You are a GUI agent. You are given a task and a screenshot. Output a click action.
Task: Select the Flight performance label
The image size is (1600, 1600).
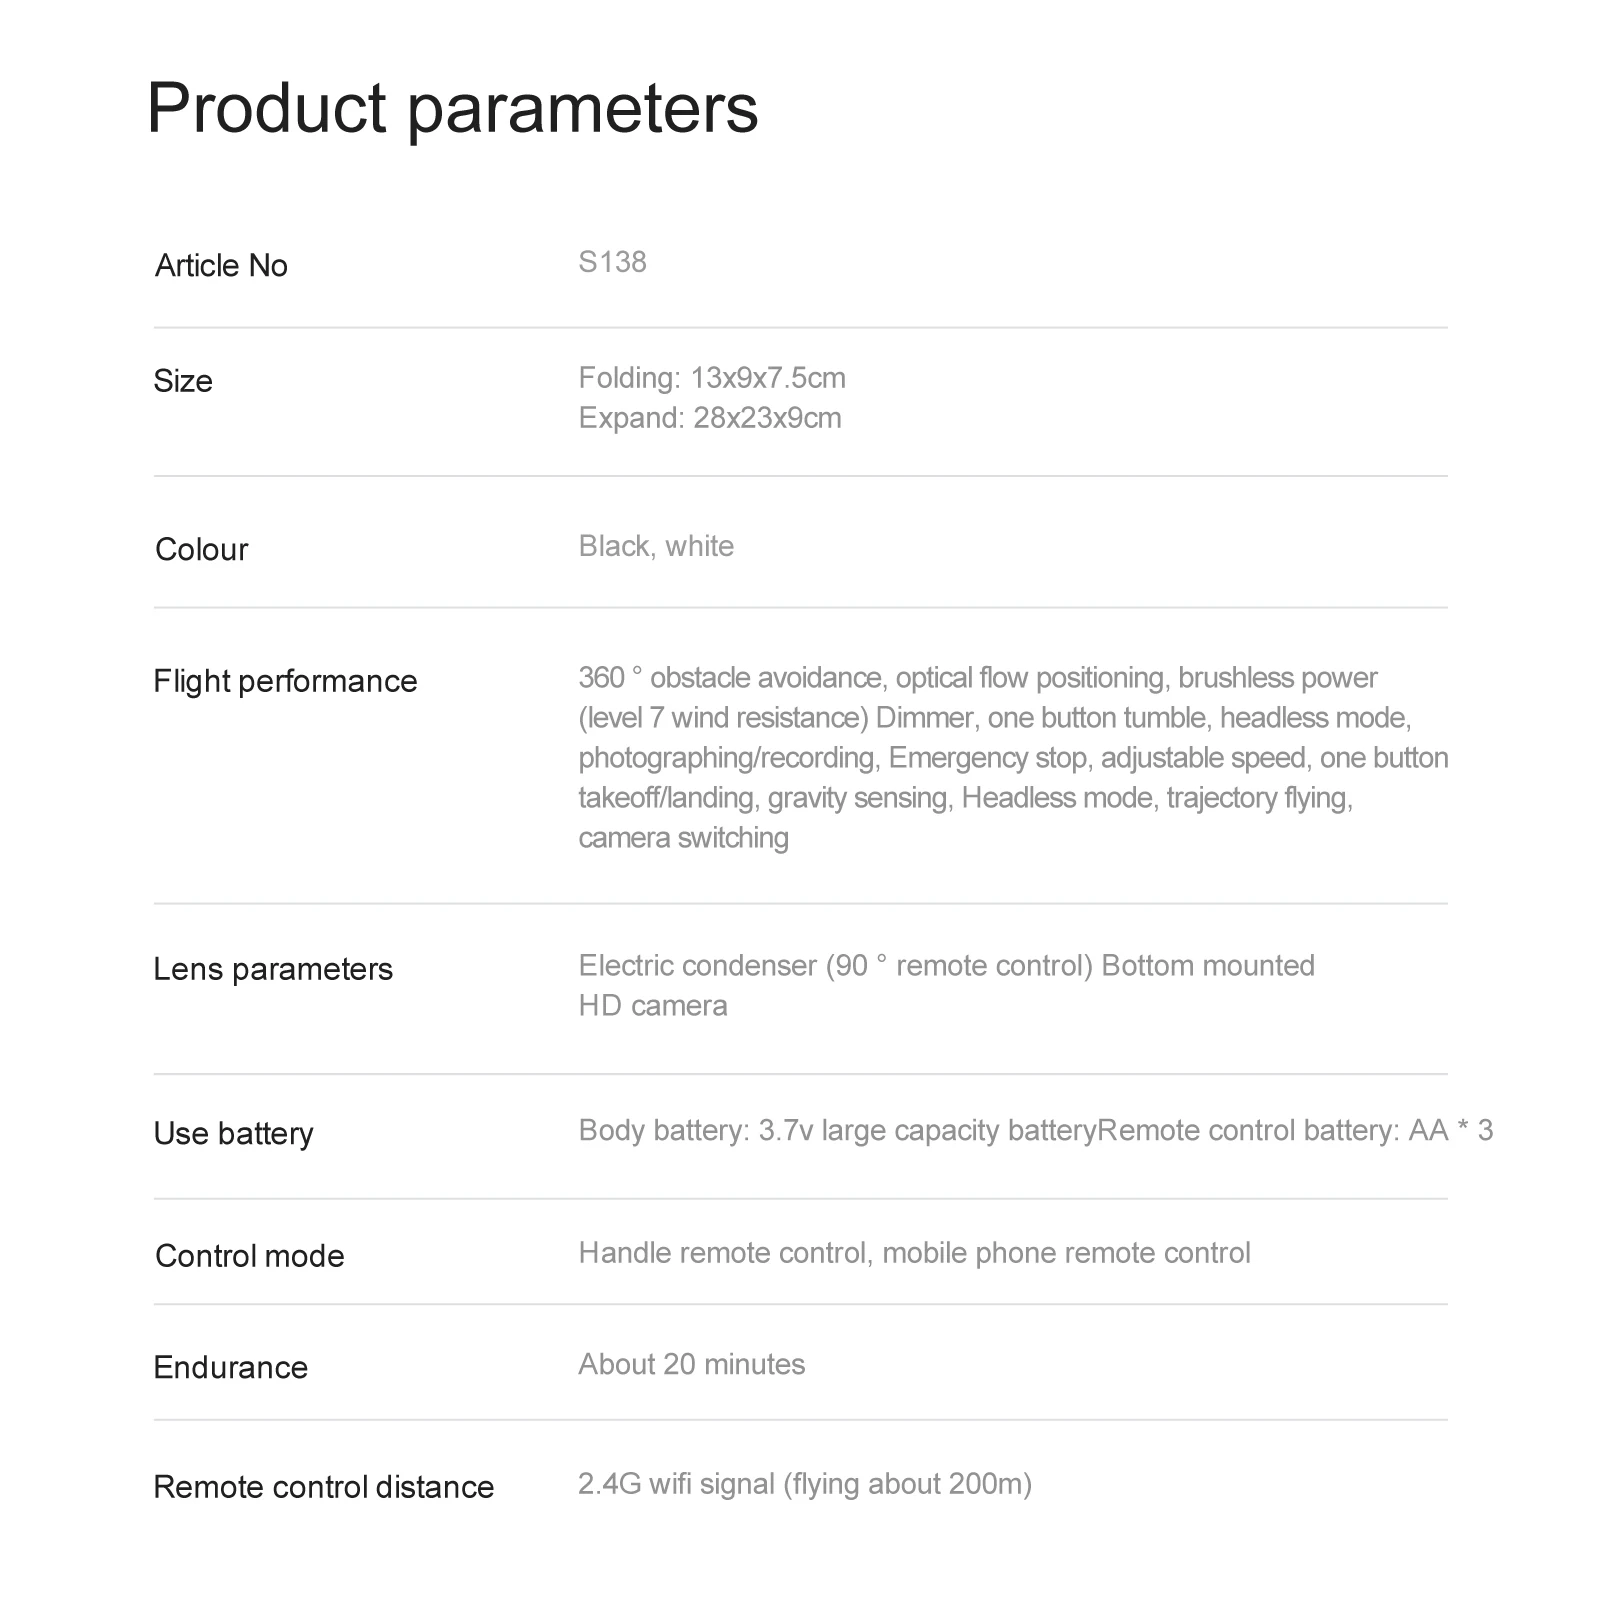[x=285, y=681]
